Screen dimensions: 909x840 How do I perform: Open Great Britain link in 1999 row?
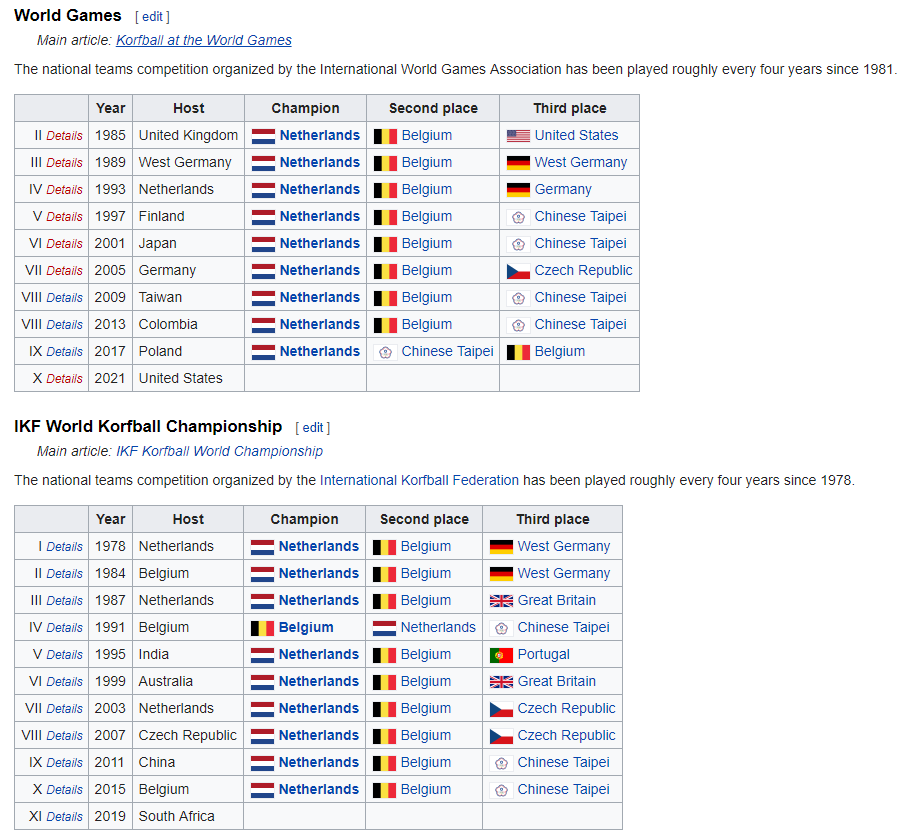tap(557, 681)
